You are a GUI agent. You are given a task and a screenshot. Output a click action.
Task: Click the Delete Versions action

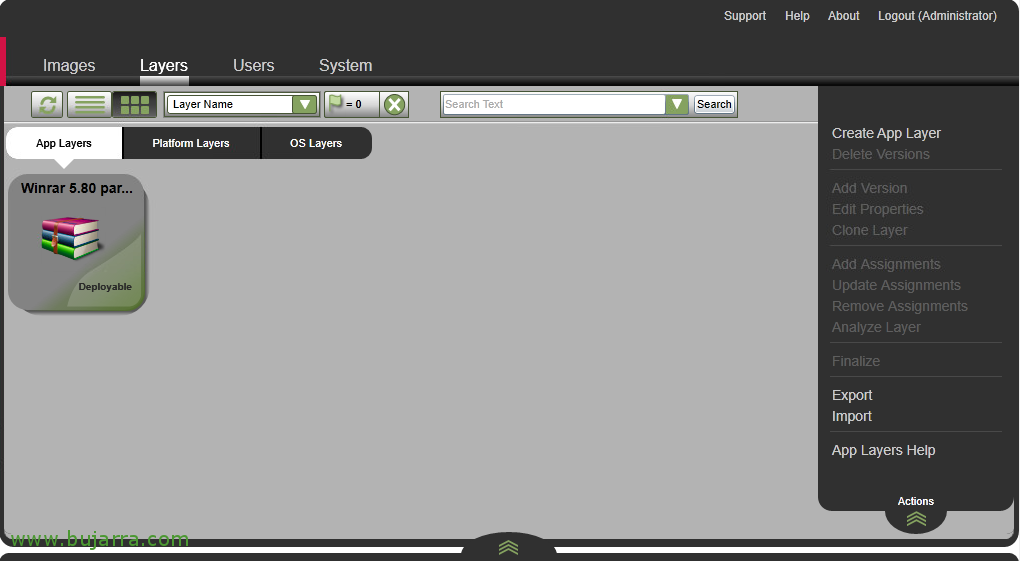click(881, 154)
